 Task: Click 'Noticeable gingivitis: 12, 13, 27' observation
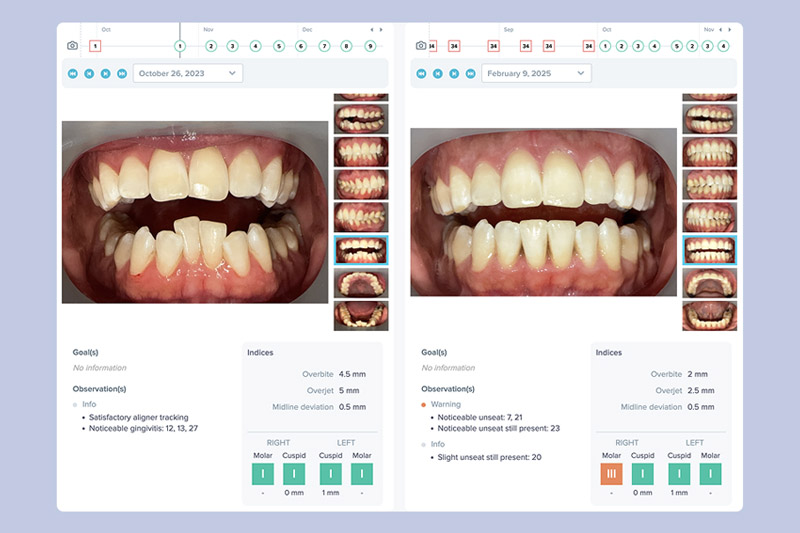[x=143, y=428]
